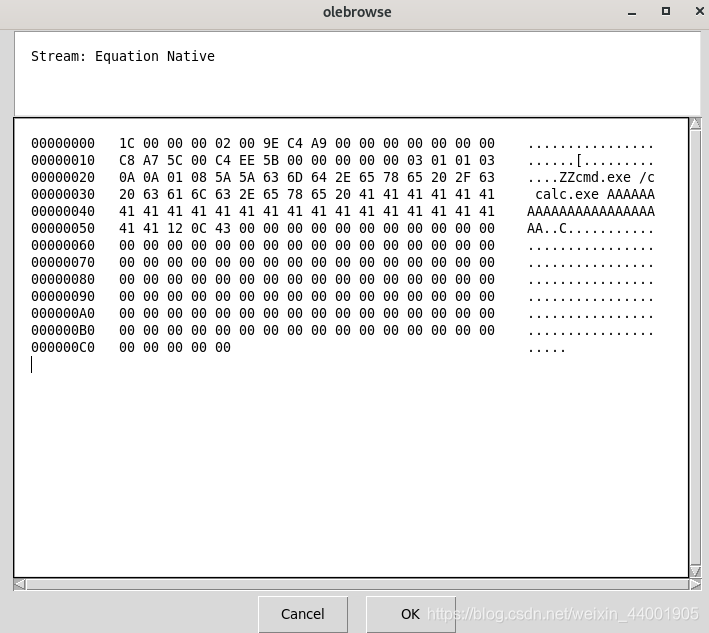Confirm with the OK button
709x633 pixels.
pyautogui.click(x=410, y=614)
